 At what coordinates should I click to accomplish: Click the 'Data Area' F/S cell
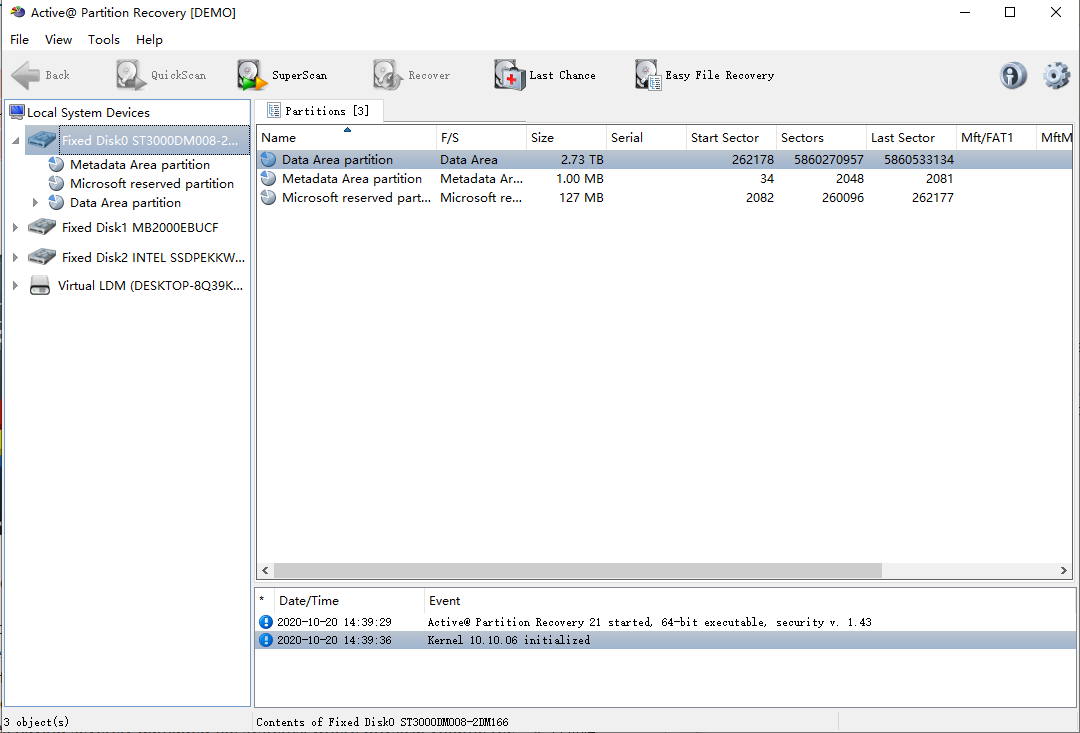[468, 160]
